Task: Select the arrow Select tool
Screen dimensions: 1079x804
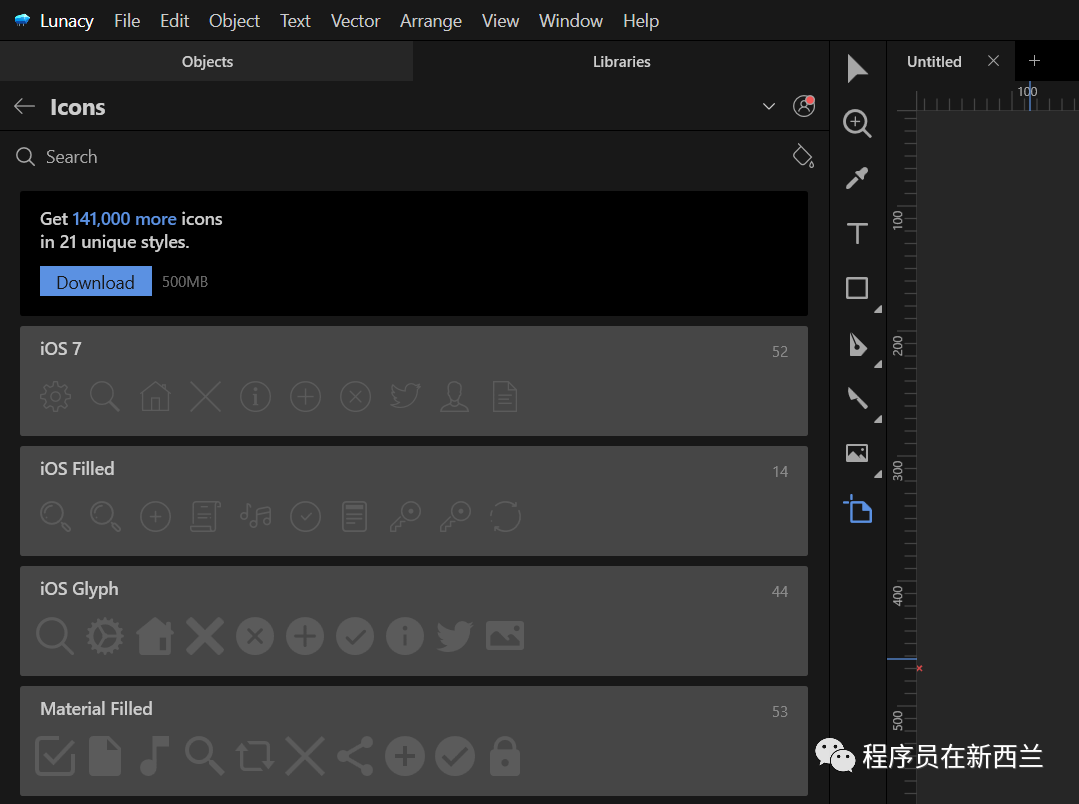Action: coord(857,69)
